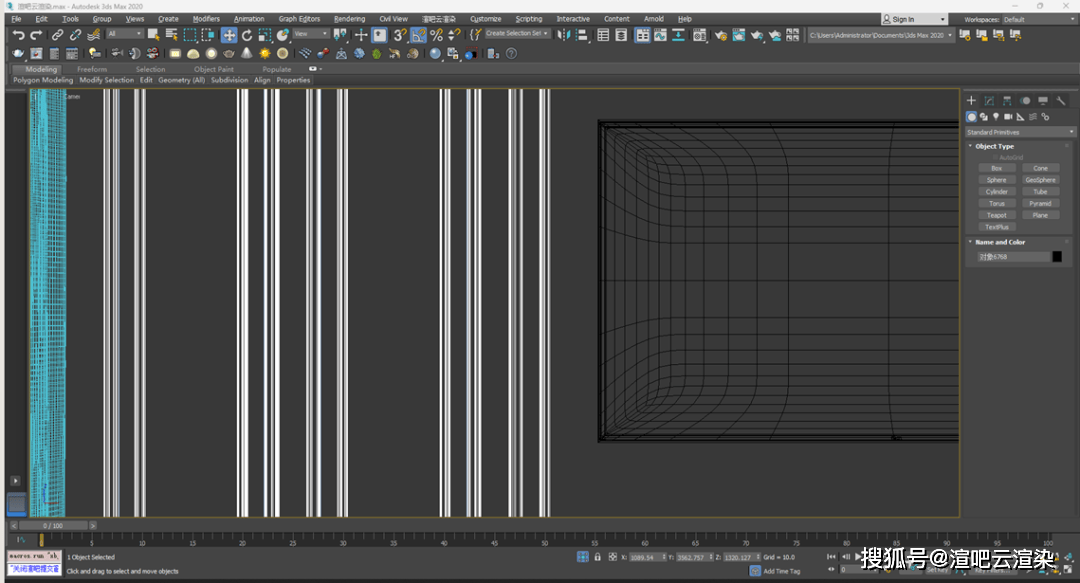Open the Display panel tab icon
Viewport: 1080px width, 583px height.
[1043, 101]
